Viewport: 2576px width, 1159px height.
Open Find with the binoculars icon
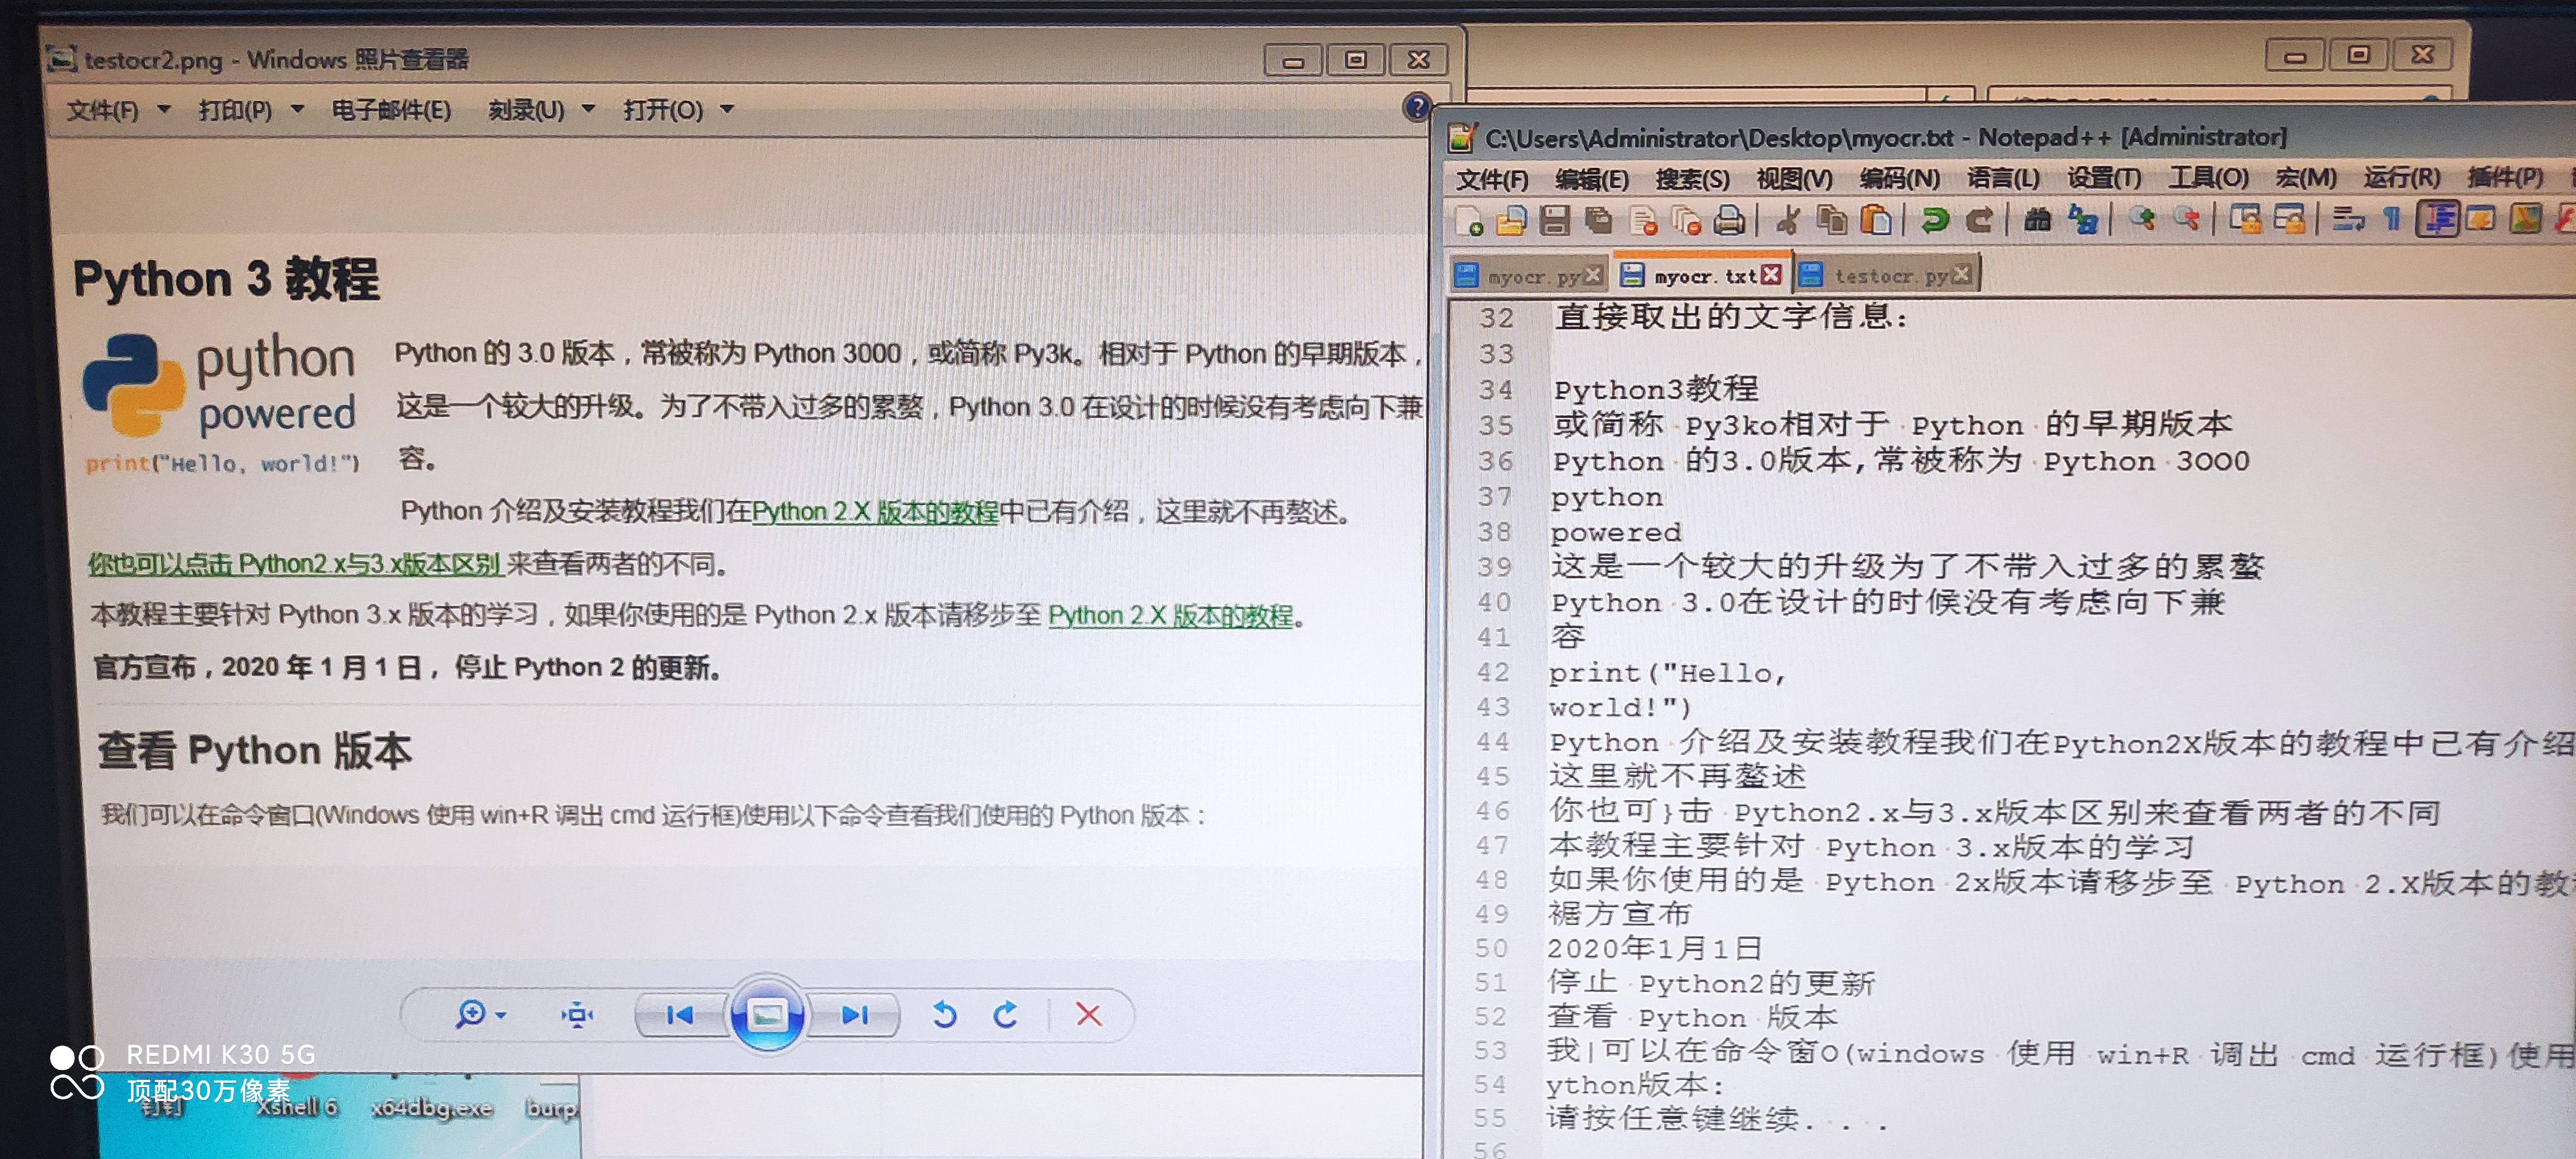point(2037,219)
